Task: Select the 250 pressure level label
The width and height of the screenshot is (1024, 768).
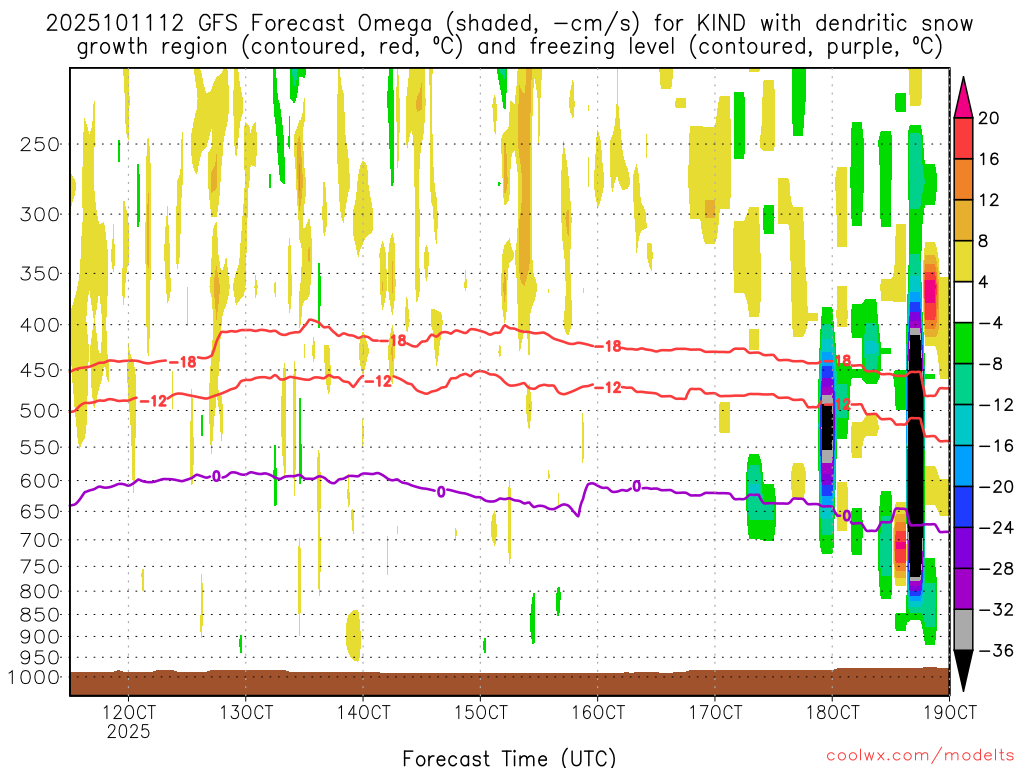Action: coord(38,145)
